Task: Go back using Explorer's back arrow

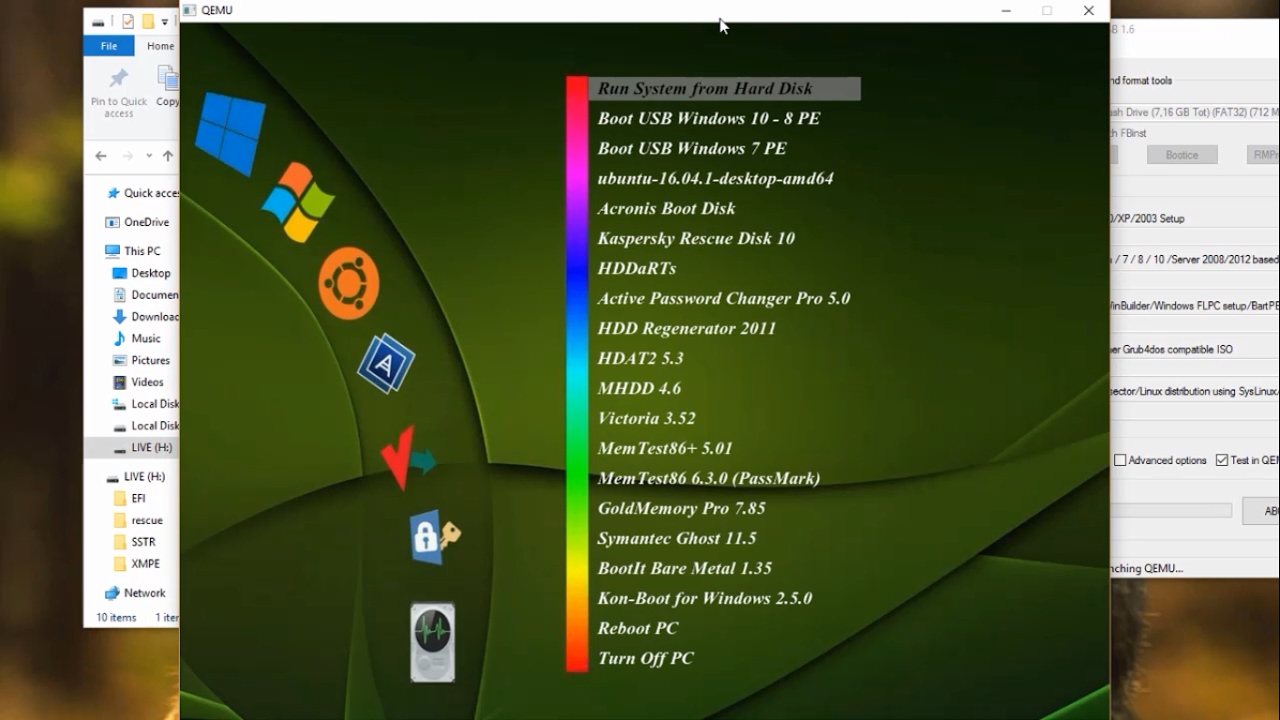Action: point(101,156)
